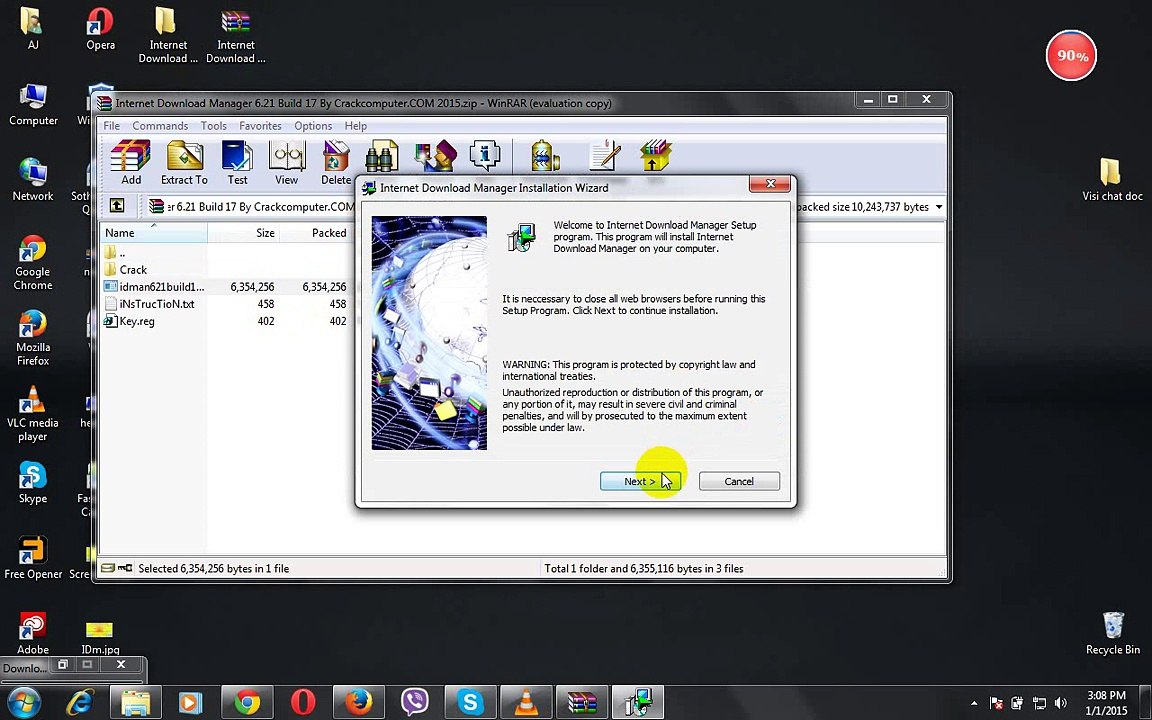The image size is (1152, 720).
Task: Open the Favorites menu in WinRAR
Action: click(x=260, y=126)
